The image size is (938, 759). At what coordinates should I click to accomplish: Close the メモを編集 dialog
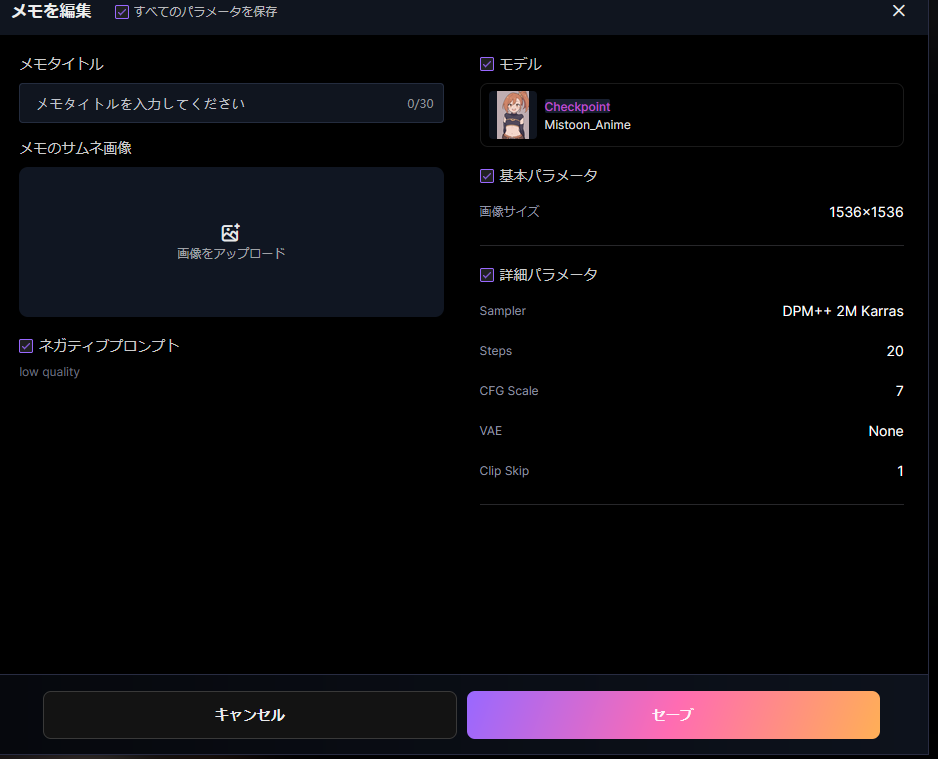point(898,11)
